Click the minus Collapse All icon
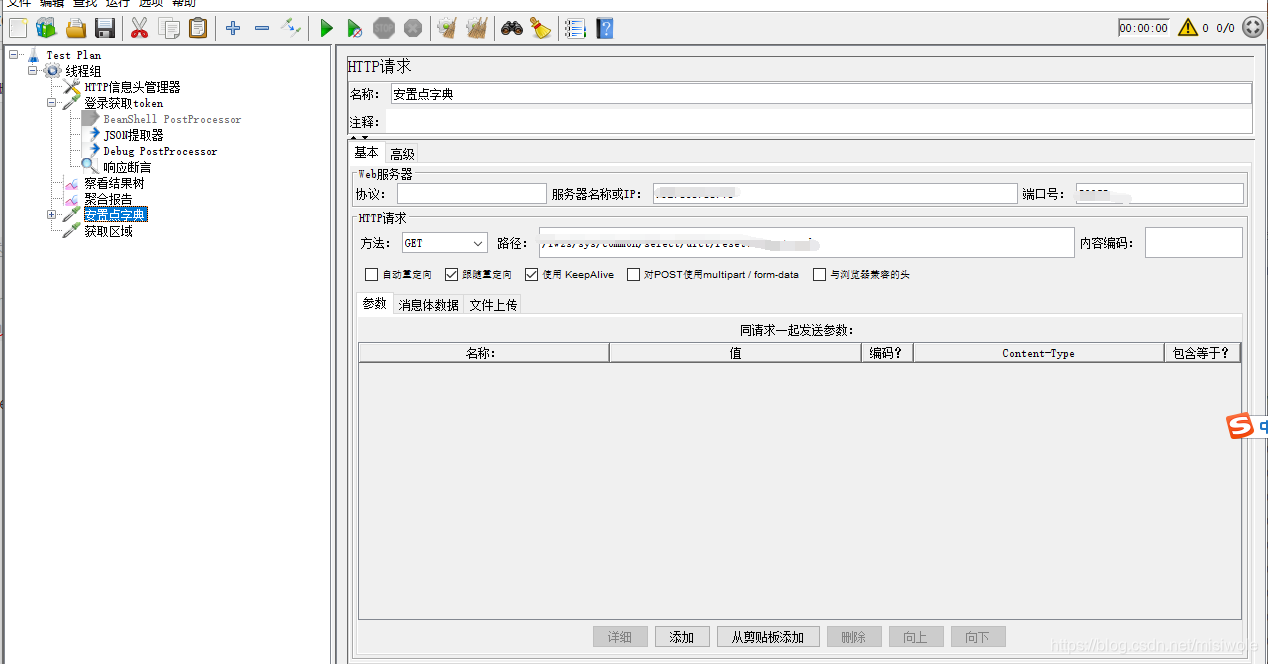The height and width of the screenshot is (664, 1268). click(262, 28)
